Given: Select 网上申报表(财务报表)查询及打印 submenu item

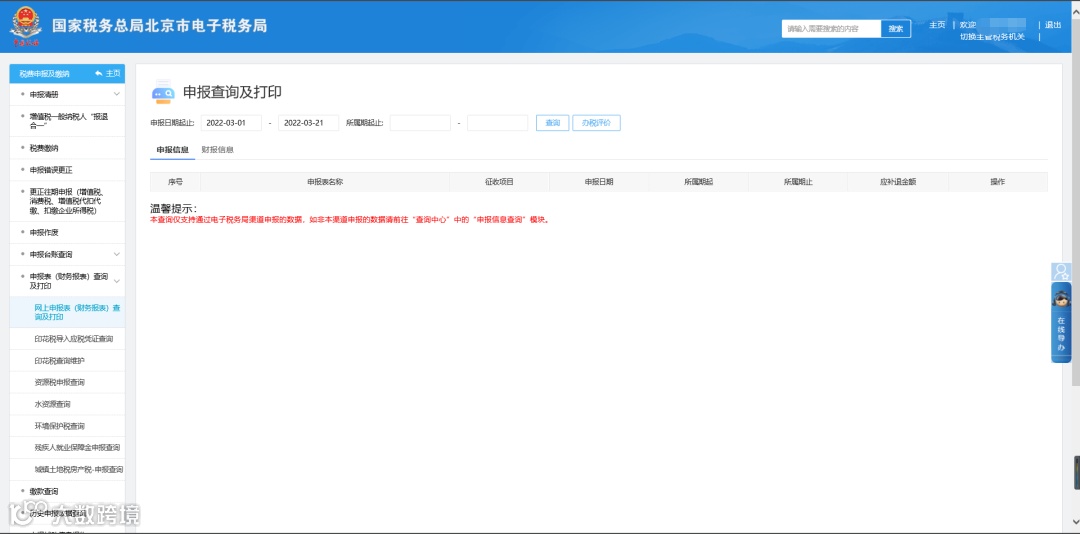Looking at the screenshot, I should point(68,312).
